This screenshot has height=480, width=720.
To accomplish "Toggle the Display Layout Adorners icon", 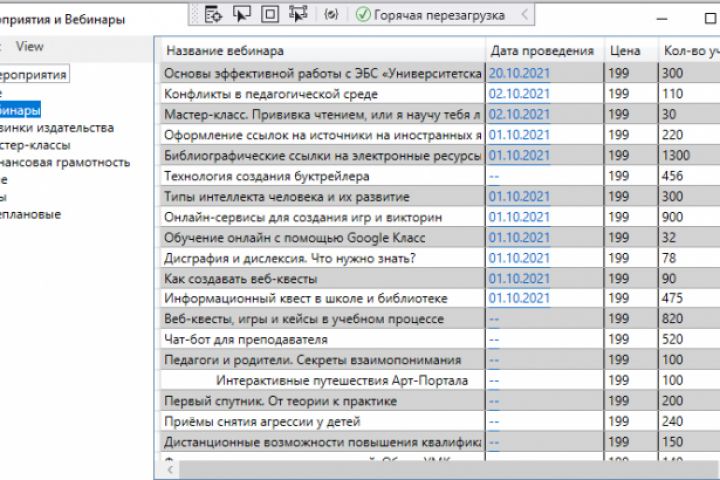I will (270, 15).
